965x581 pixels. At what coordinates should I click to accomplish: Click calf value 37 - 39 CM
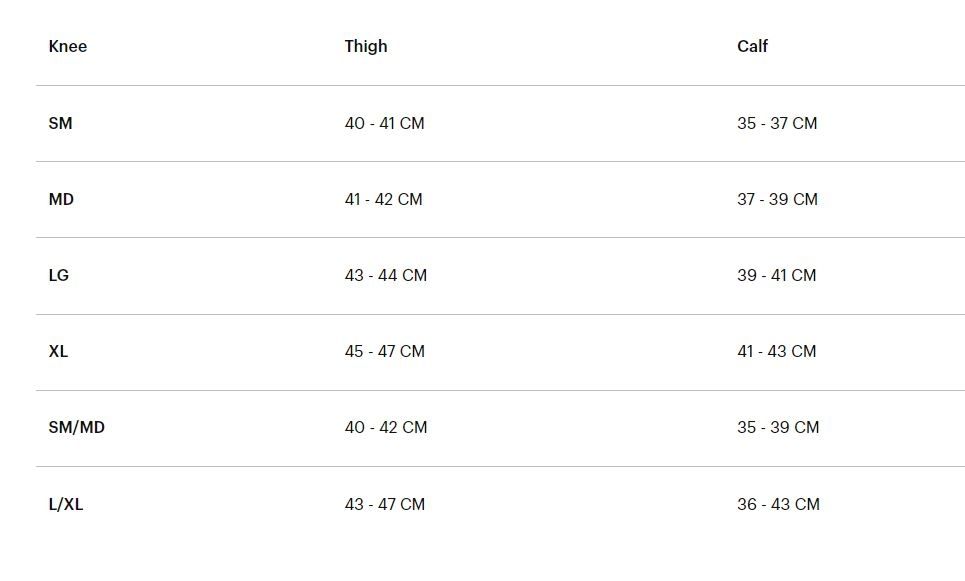[777, 199]
